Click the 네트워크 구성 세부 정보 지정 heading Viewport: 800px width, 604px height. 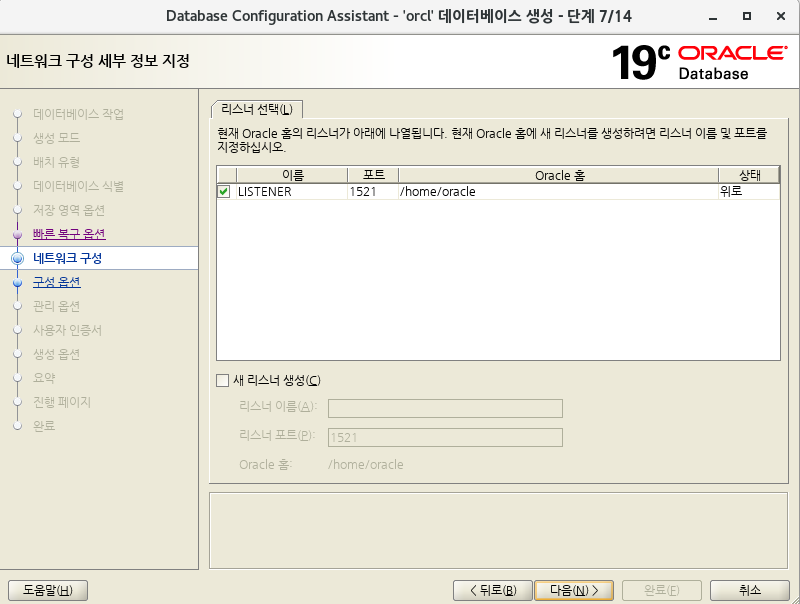98,61
